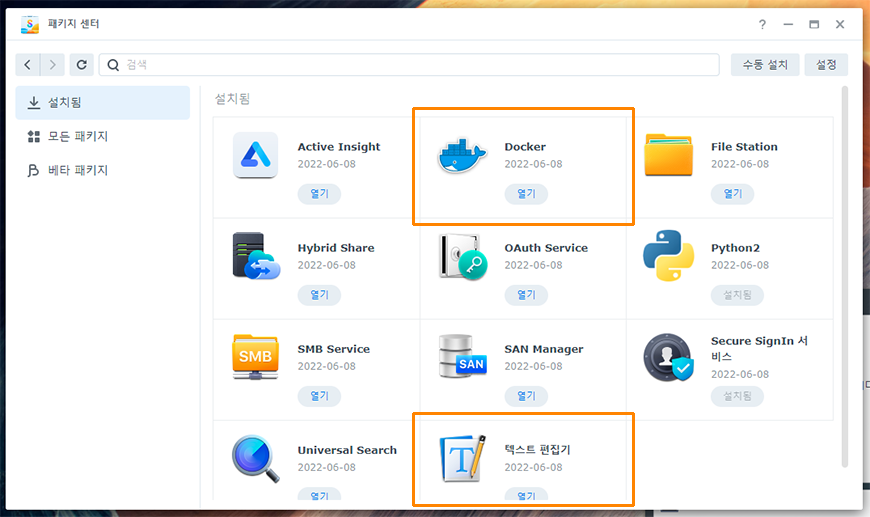Go forward with the right arrow

52,65
